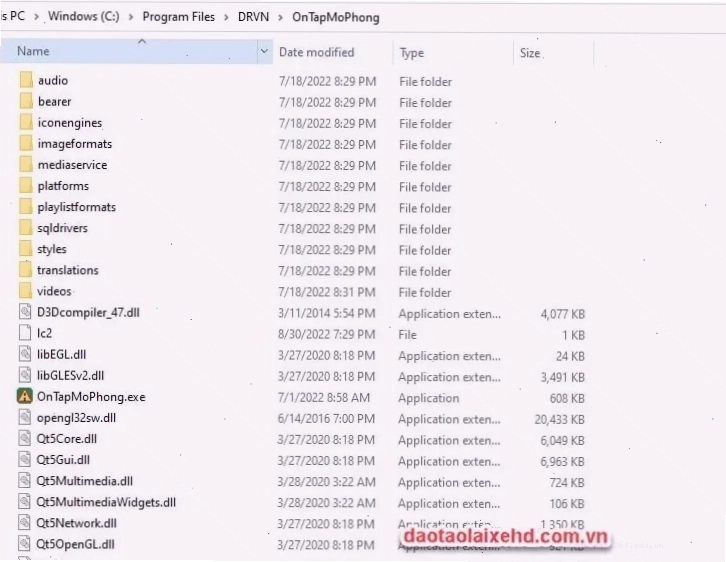The image size is (726, 562).
Task: Click the folder name translations
Action: click(68, 270)
